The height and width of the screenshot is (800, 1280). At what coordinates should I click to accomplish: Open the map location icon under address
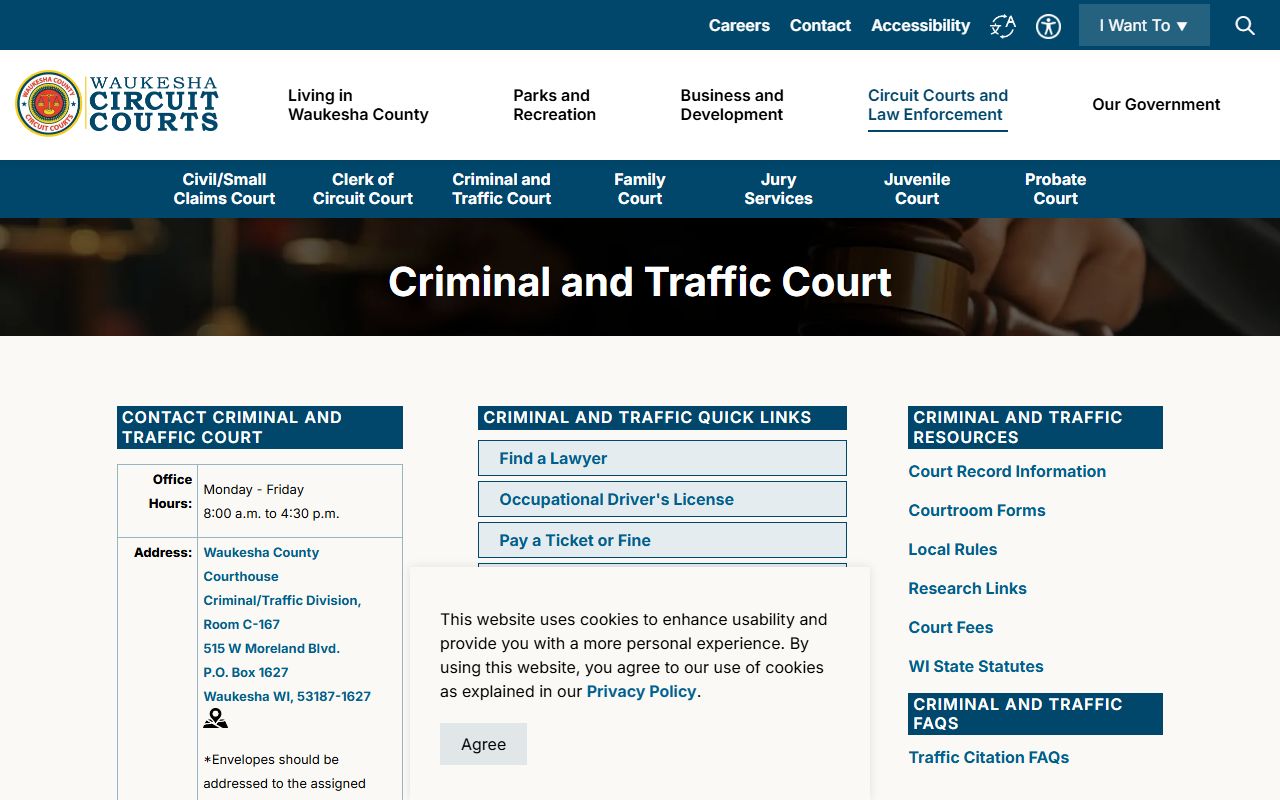[x=215, y=718]
